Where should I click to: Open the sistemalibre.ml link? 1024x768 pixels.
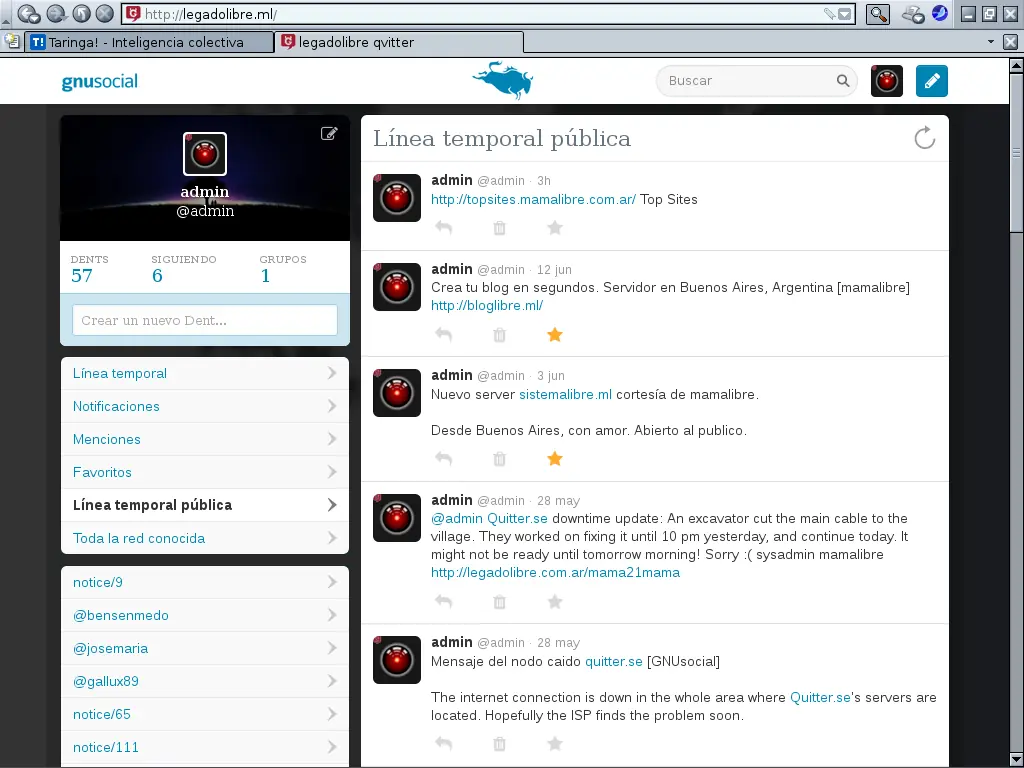coord(566,394)
